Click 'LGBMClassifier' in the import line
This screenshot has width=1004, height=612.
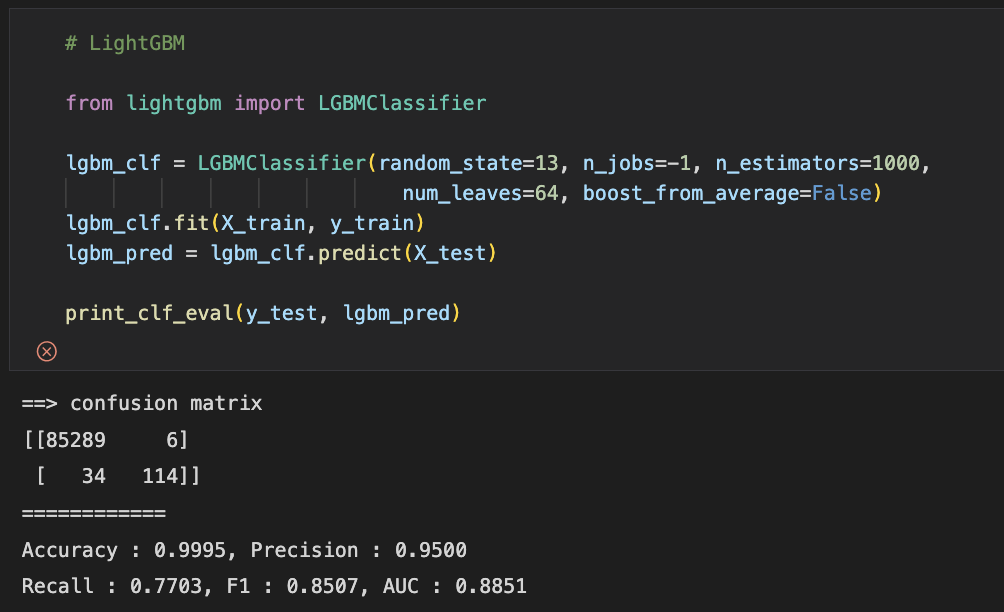pos(402,103)
